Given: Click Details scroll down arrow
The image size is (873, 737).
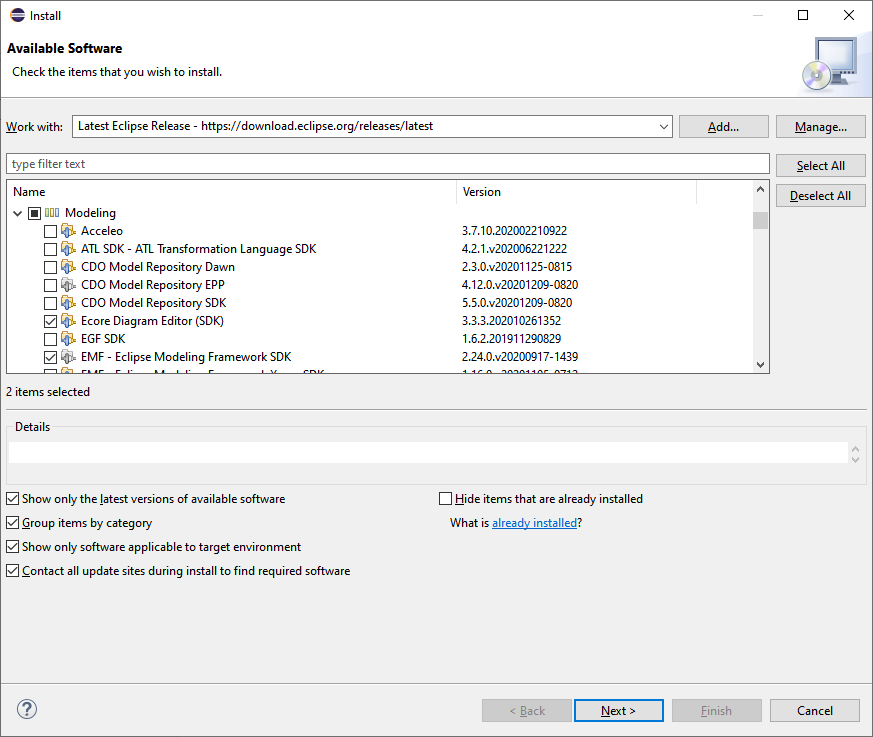Looking at the screenshot, I should pyautogui.click(x=856, y=459).
